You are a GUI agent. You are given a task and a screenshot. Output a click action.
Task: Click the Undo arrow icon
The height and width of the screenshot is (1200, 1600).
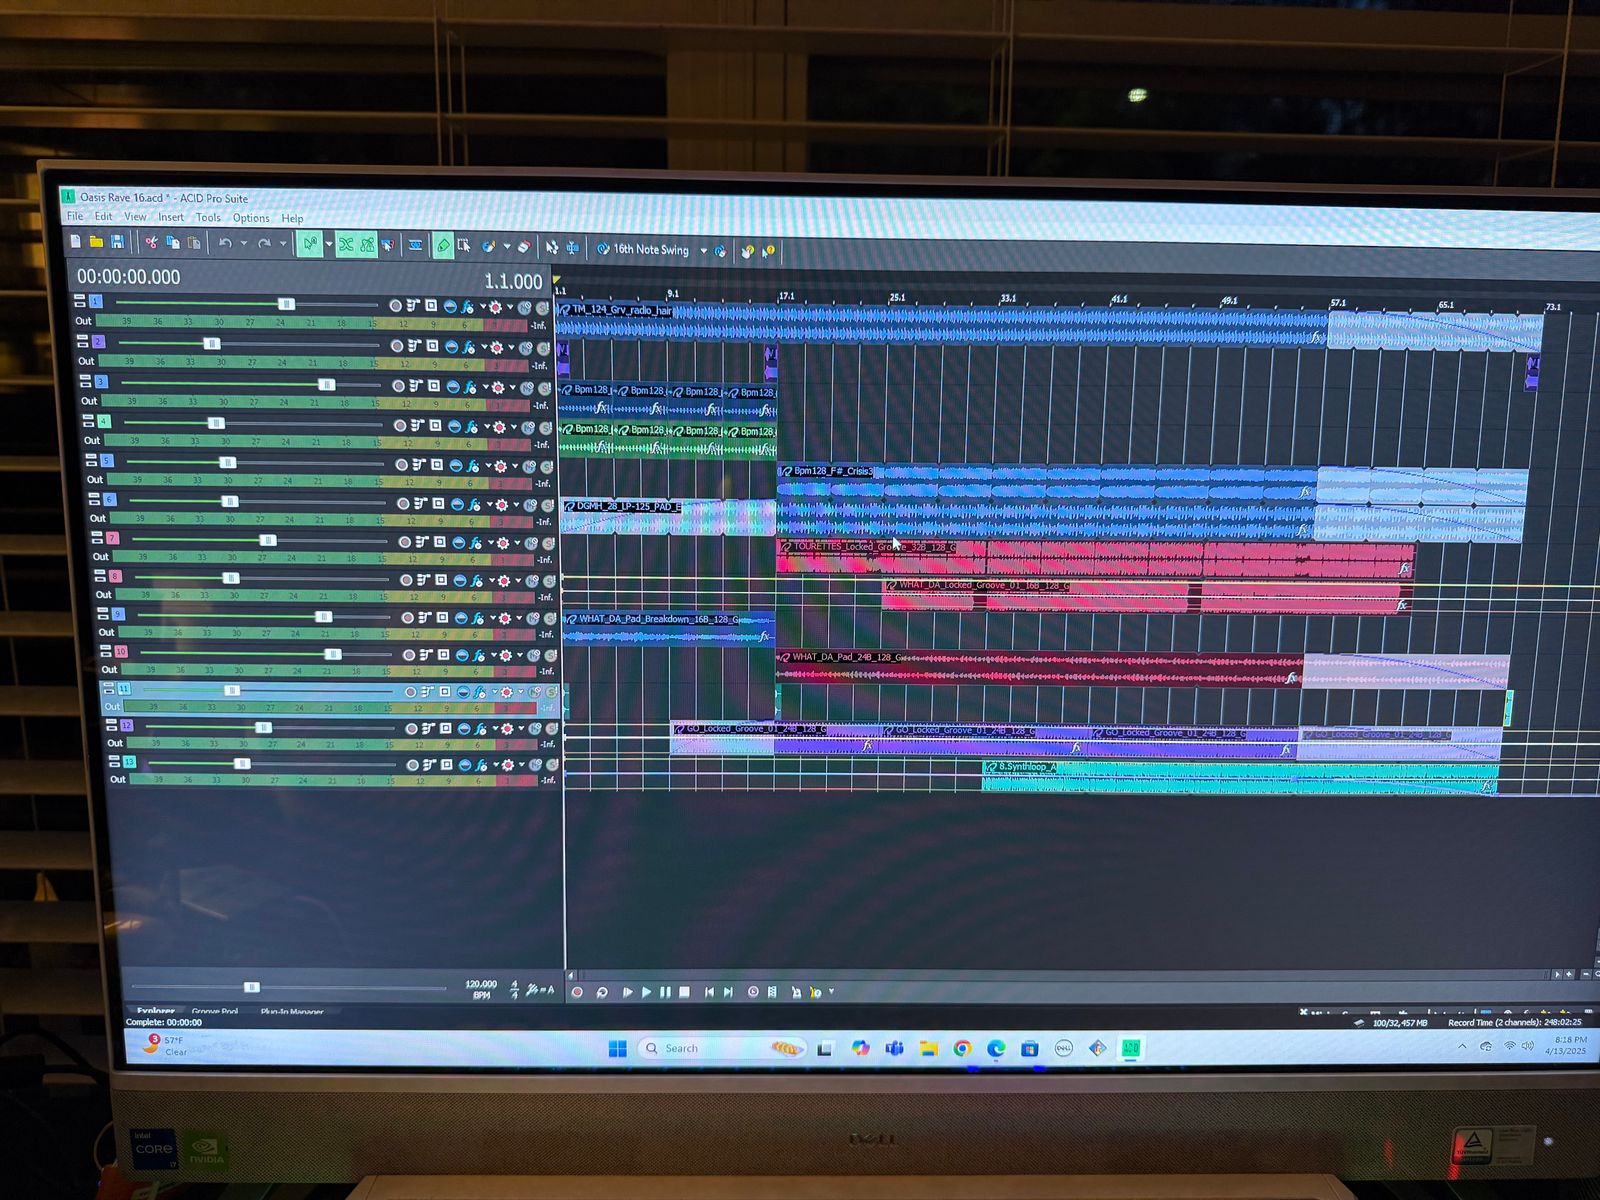[x=225, y=243]
